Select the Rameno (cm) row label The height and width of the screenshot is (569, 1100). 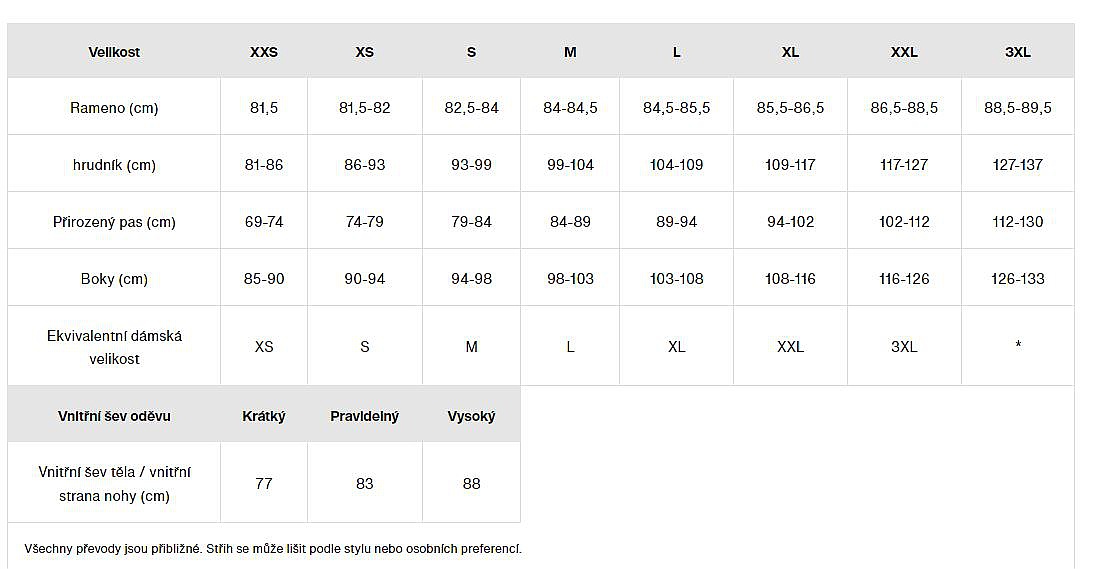114,108
